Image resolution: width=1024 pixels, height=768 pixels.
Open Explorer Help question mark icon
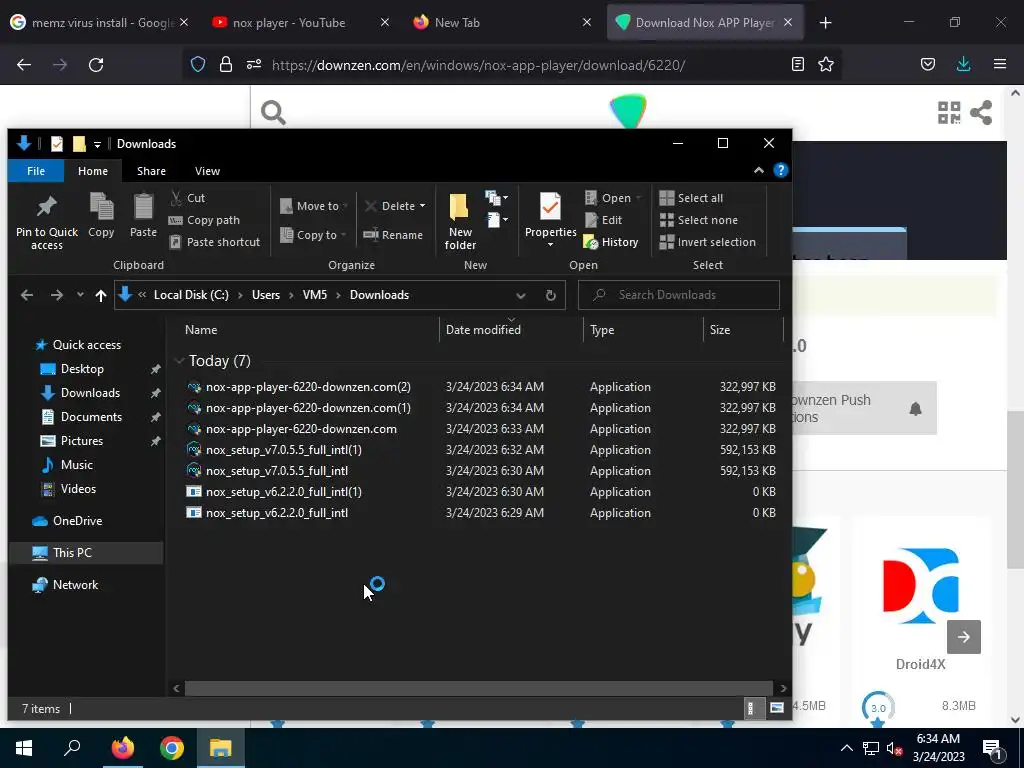pyautogui.click(x=780, y=170)
